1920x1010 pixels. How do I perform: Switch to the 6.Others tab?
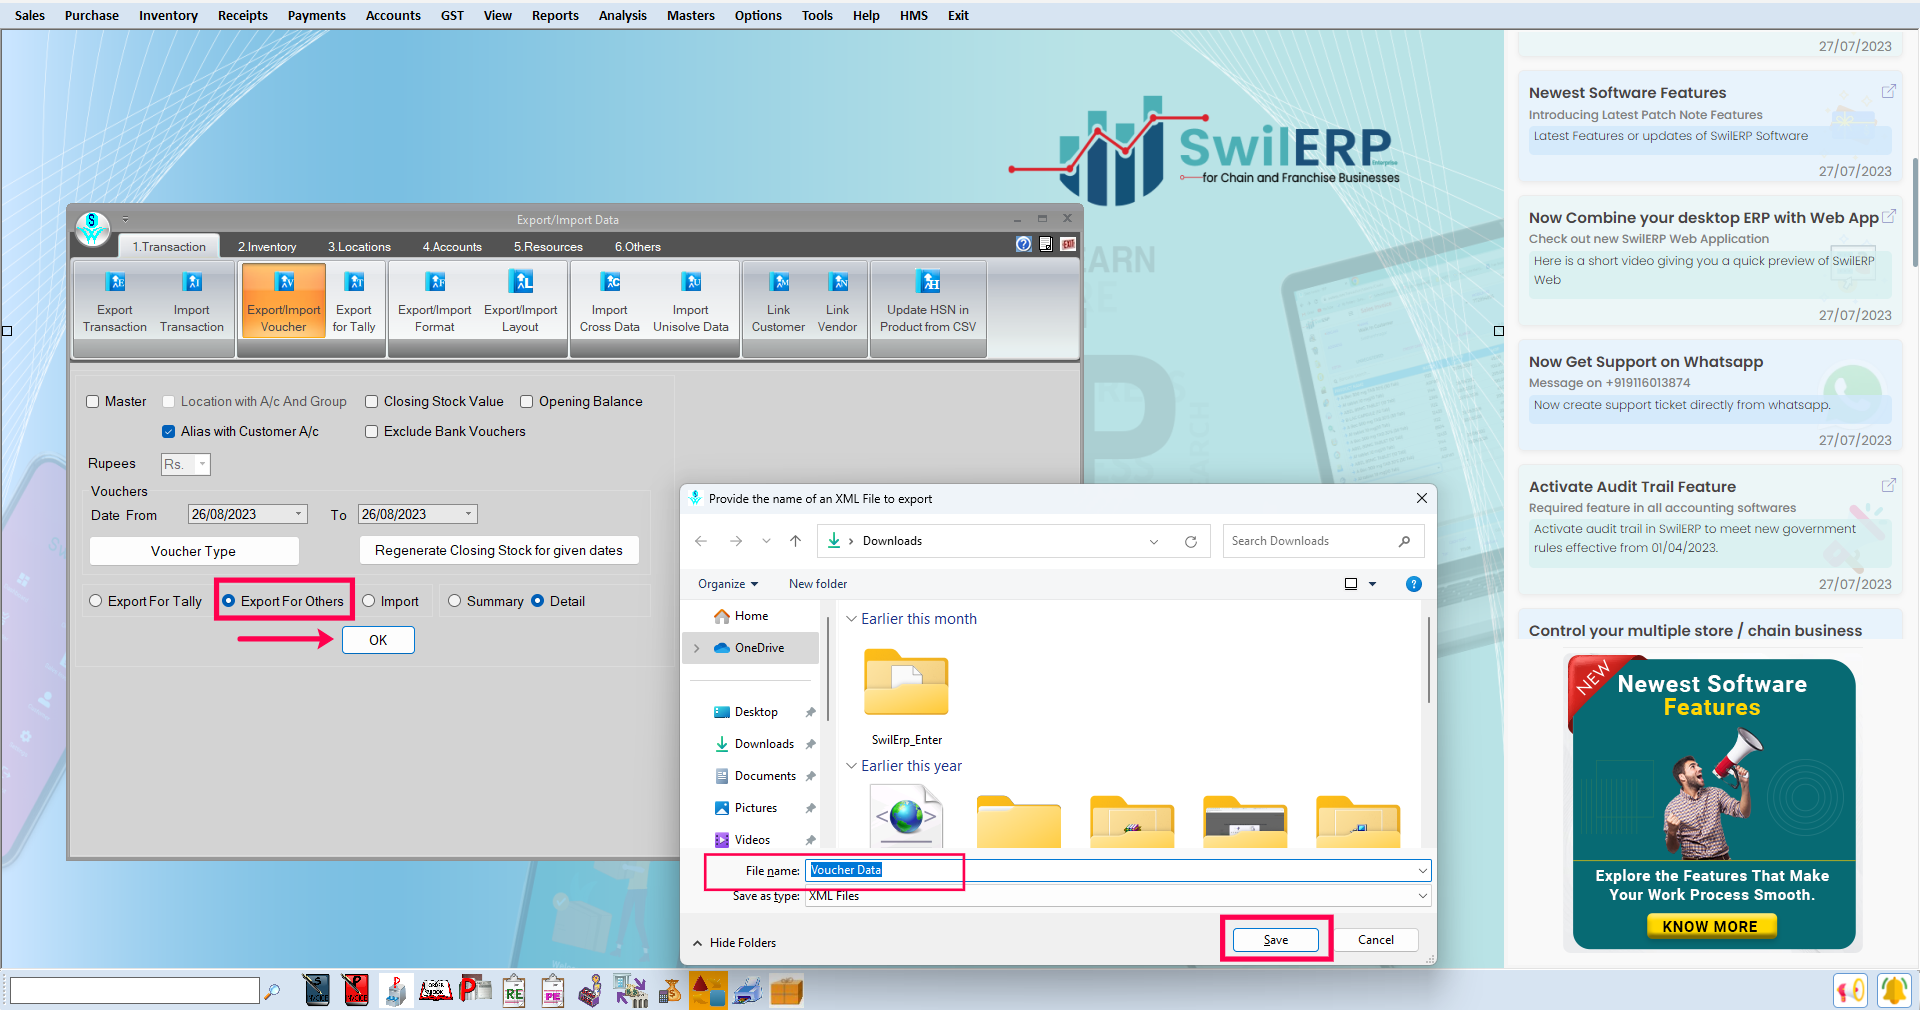(638, 247)
